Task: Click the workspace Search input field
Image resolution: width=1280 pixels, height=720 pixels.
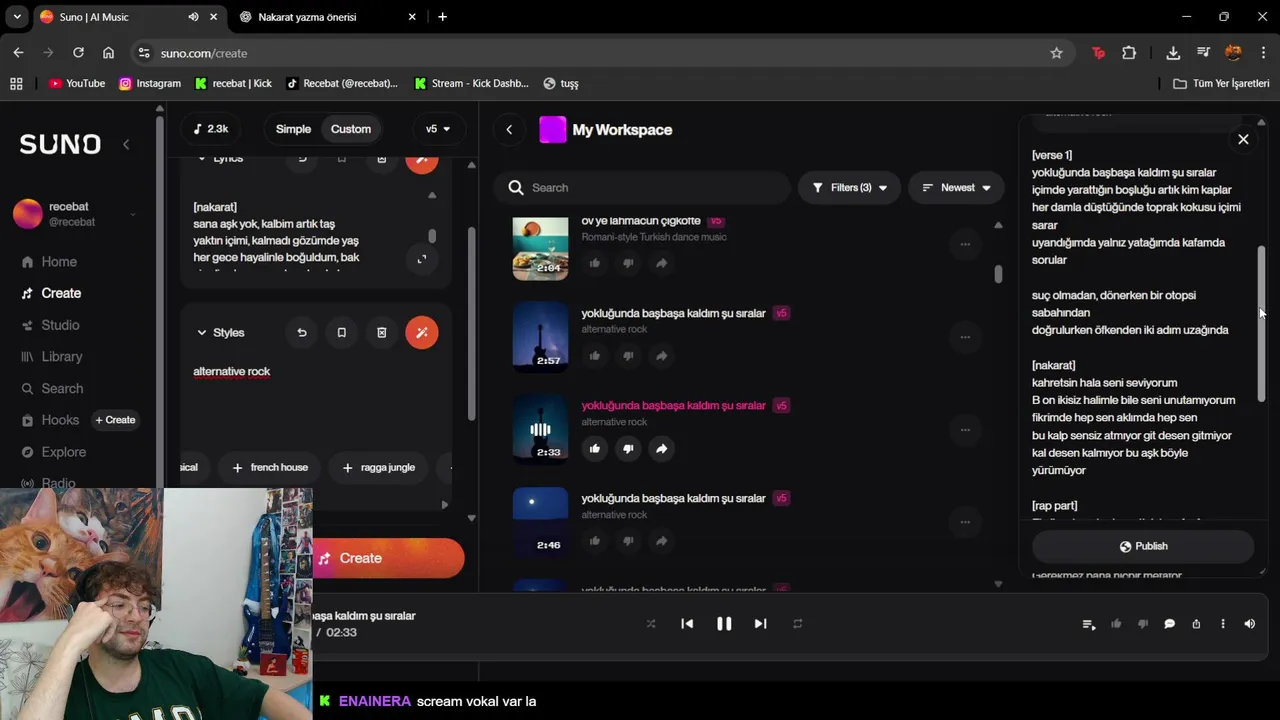Action: (x=645, y=188)
